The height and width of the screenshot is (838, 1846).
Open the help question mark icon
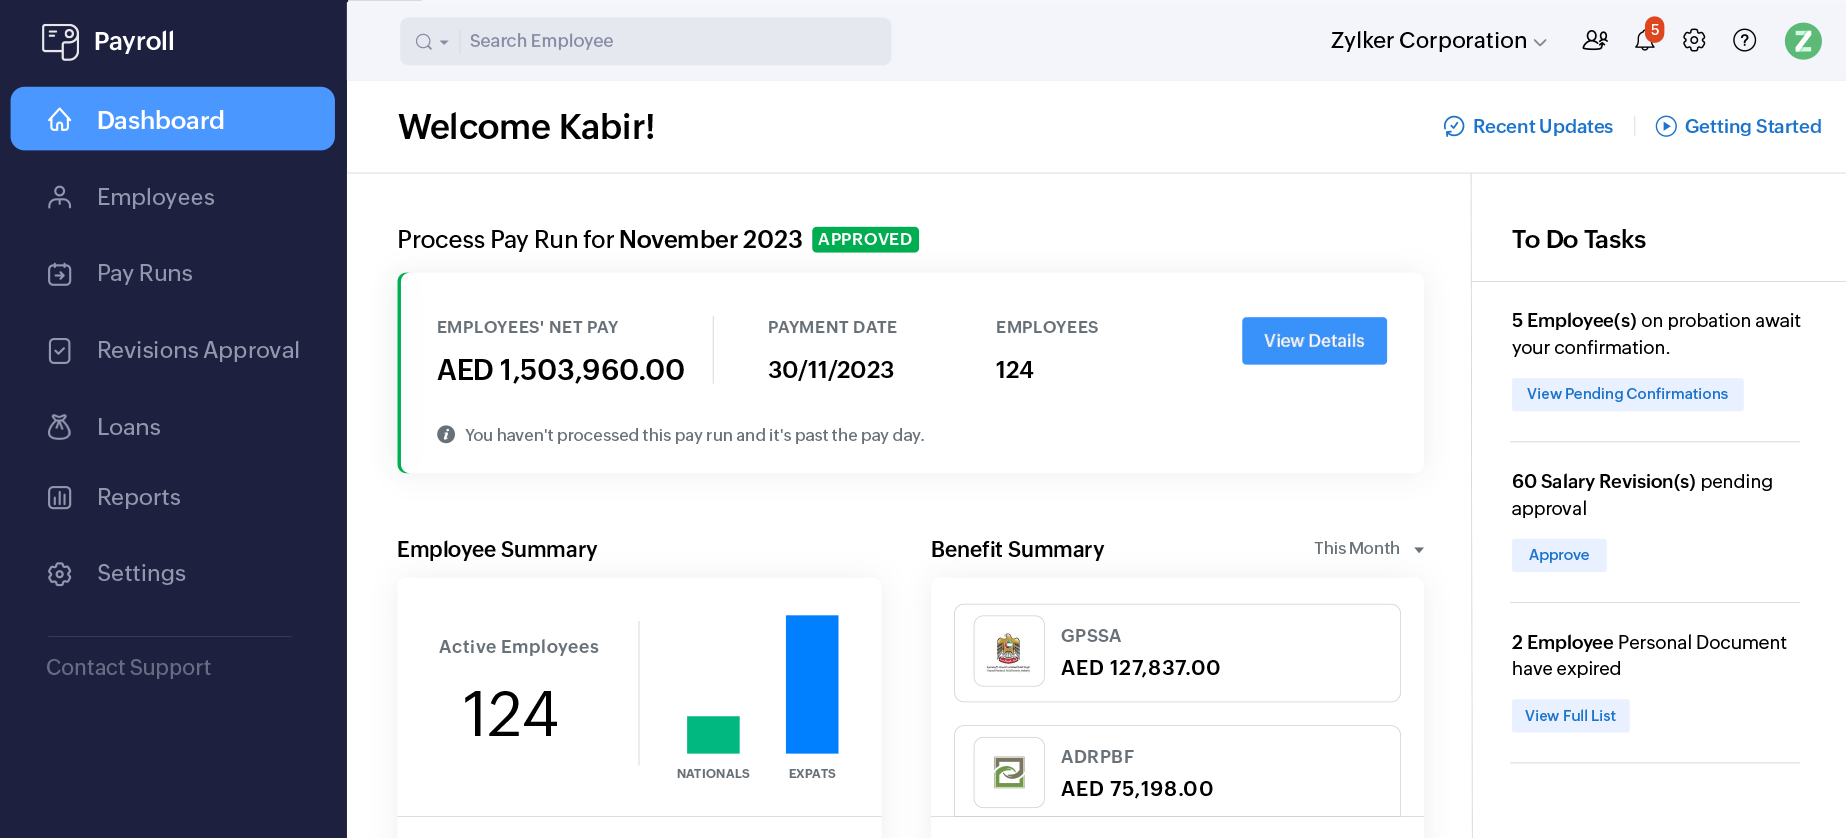tap(1744, 41)
